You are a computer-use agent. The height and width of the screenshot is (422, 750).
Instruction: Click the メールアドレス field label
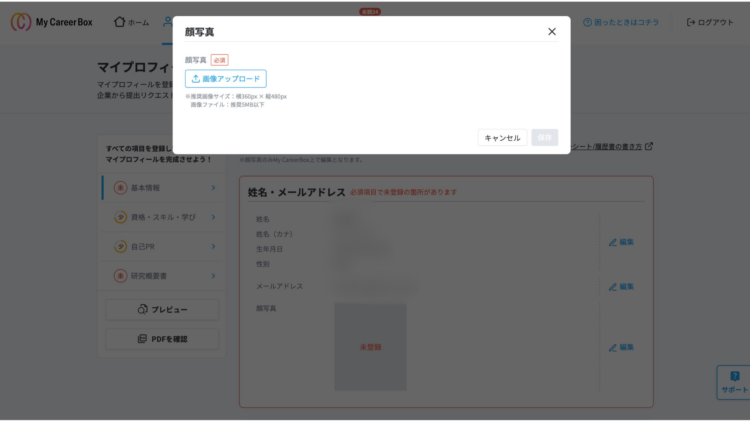(279, 286)
